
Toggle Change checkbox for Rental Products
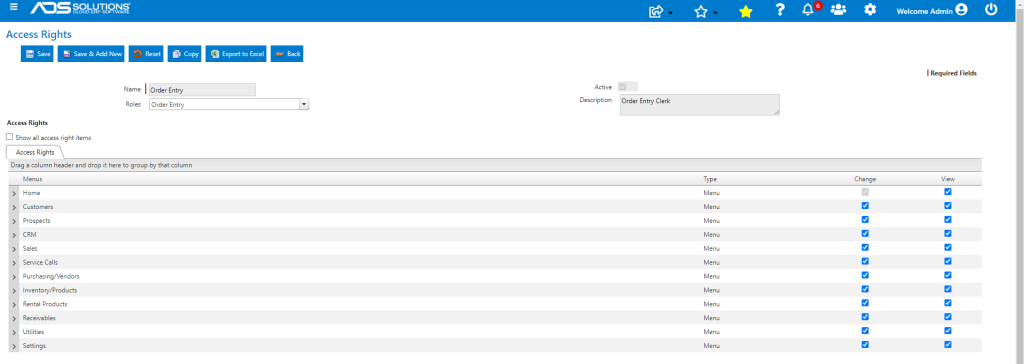click(865, 303)
